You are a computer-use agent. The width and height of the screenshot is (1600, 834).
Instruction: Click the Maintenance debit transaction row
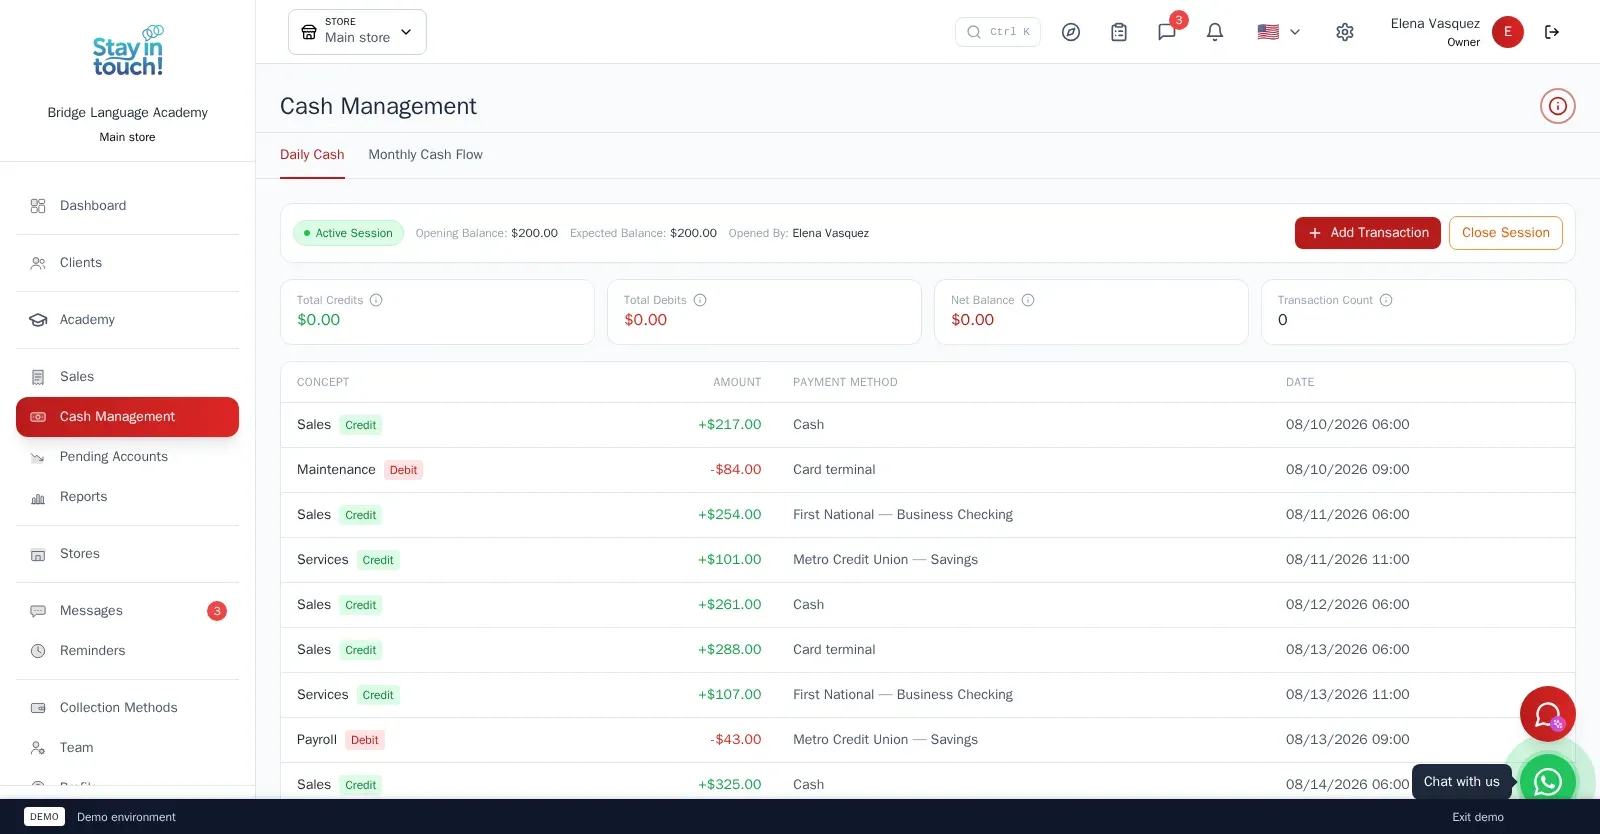tap(928, 470)
